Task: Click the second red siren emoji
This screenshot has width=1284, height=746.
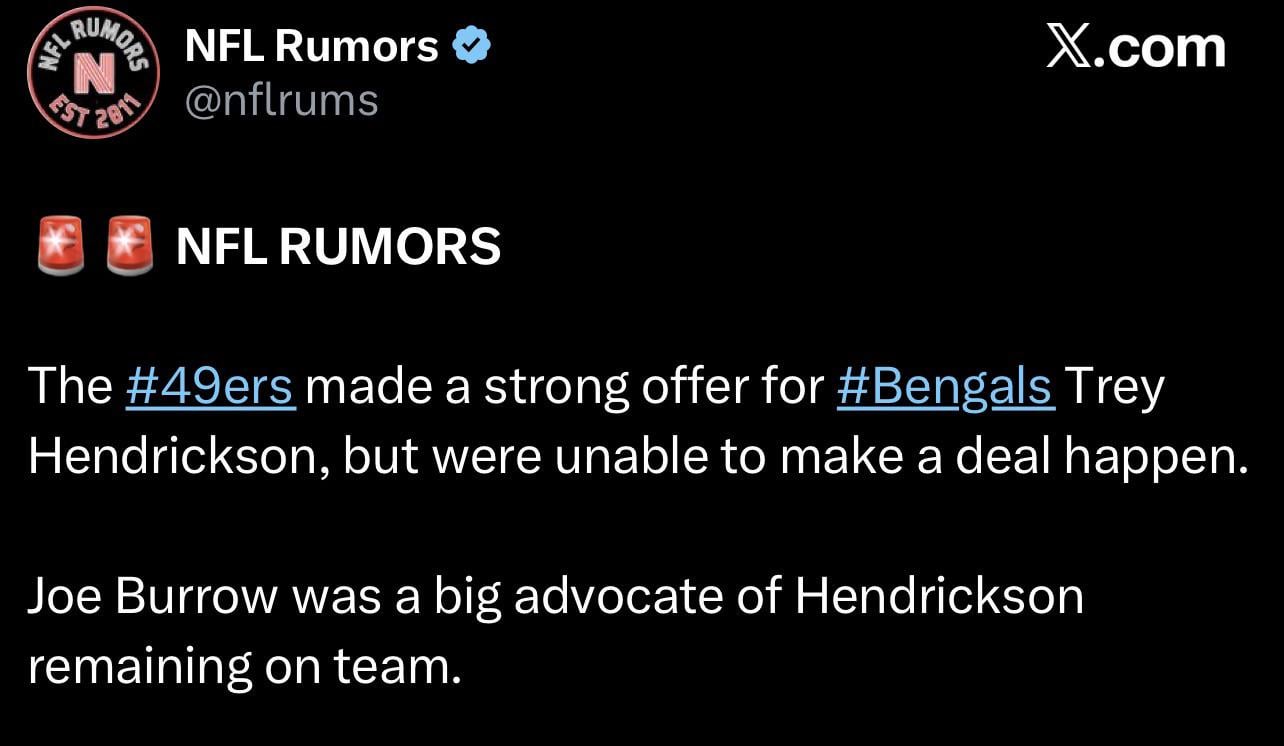Action: 130,246
